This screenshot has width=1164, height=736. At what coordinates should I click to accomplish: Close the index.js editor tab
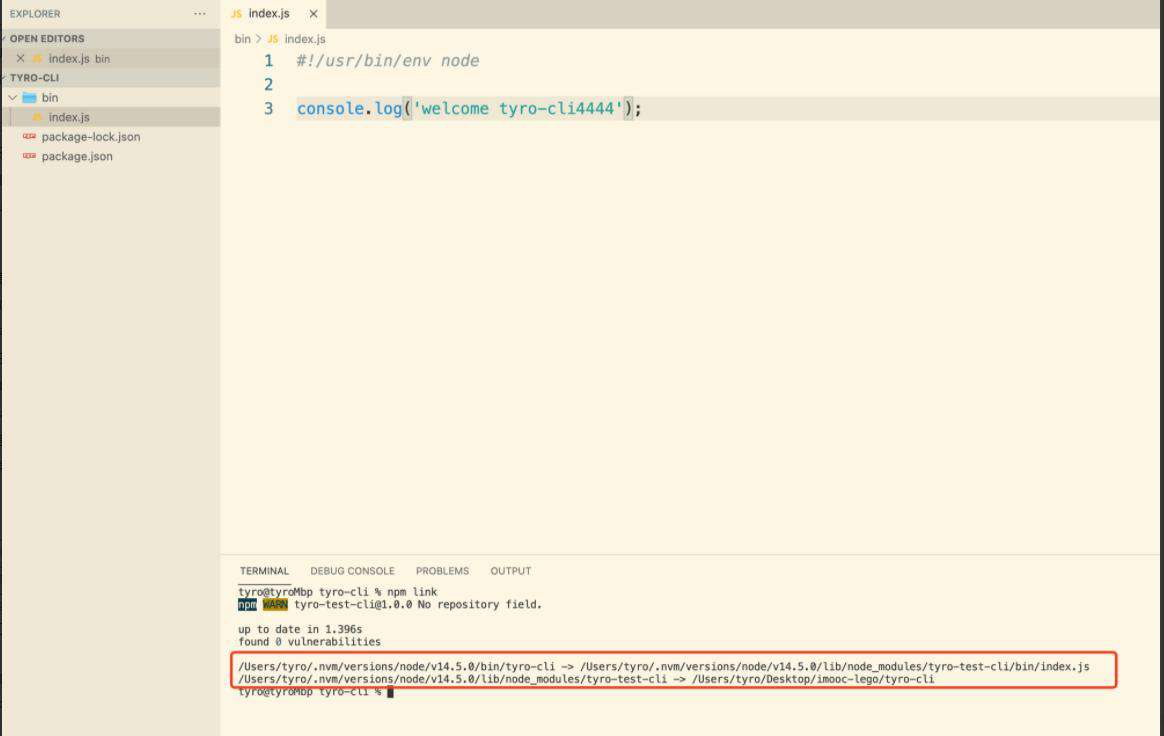[313, 14]
